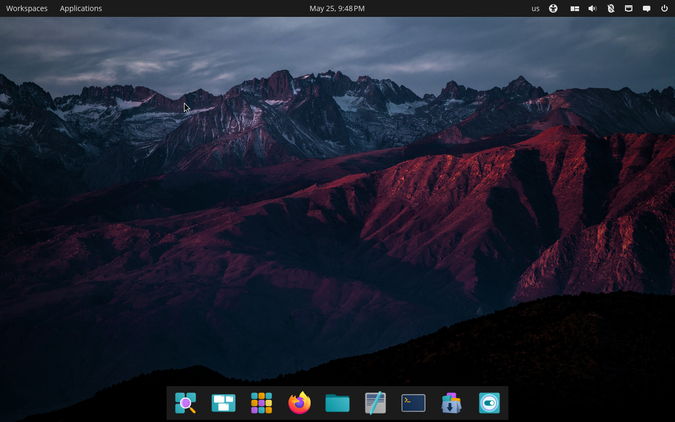The image size is (675, 422).
Task: Open the notifications applet
Action: [647, 8]
